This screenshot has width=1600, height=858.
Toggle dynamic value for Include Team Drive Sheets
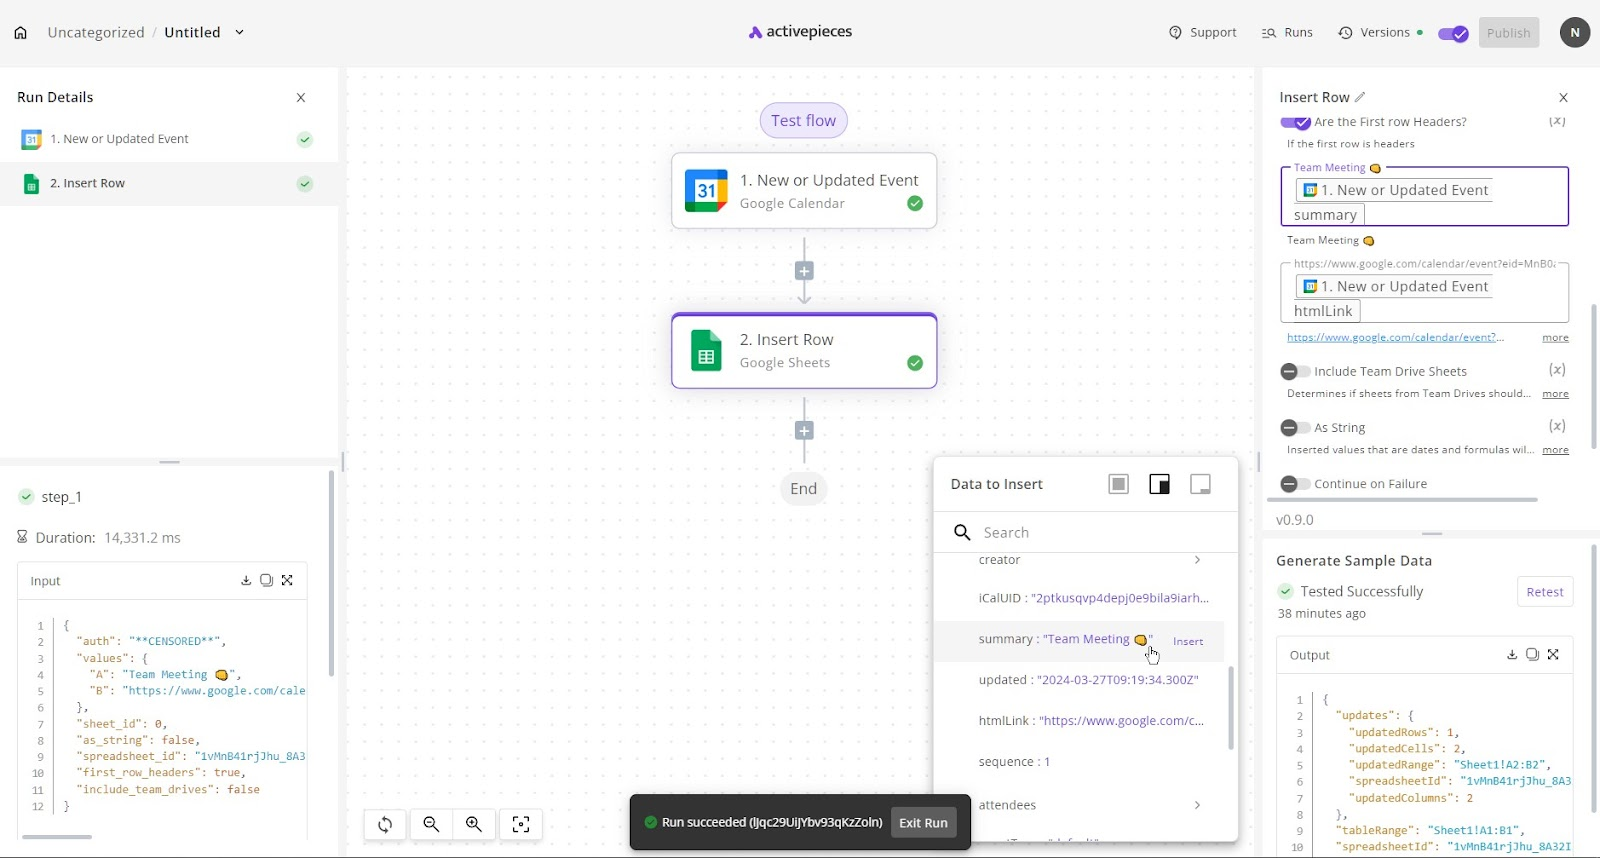1557,370
